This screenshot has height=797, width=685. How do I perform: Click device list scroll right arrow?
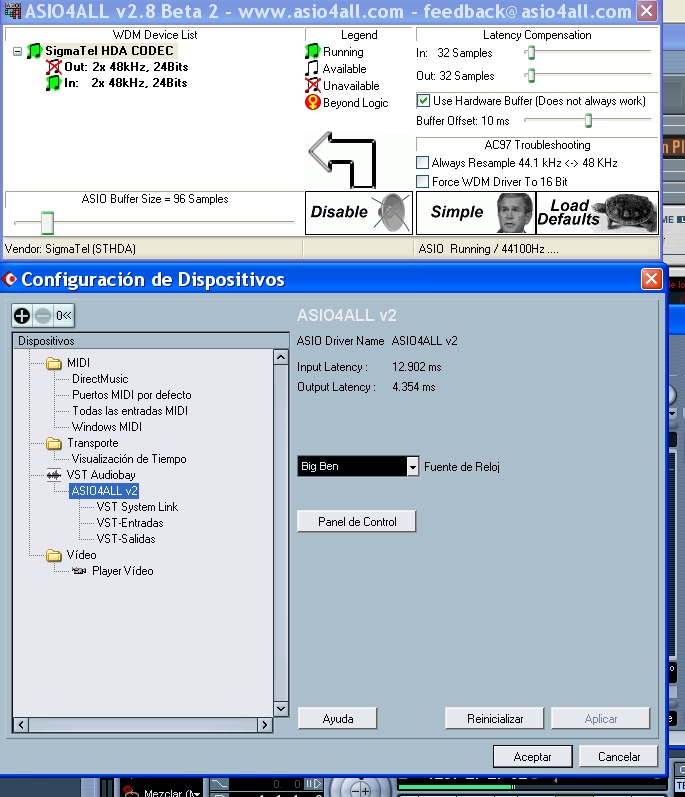pyautogui.click(x=265, y=725)
